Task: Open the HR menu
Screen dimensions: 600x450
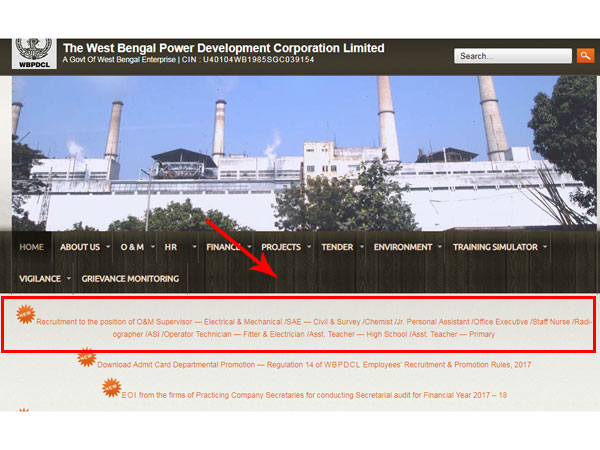Action: 171,247
